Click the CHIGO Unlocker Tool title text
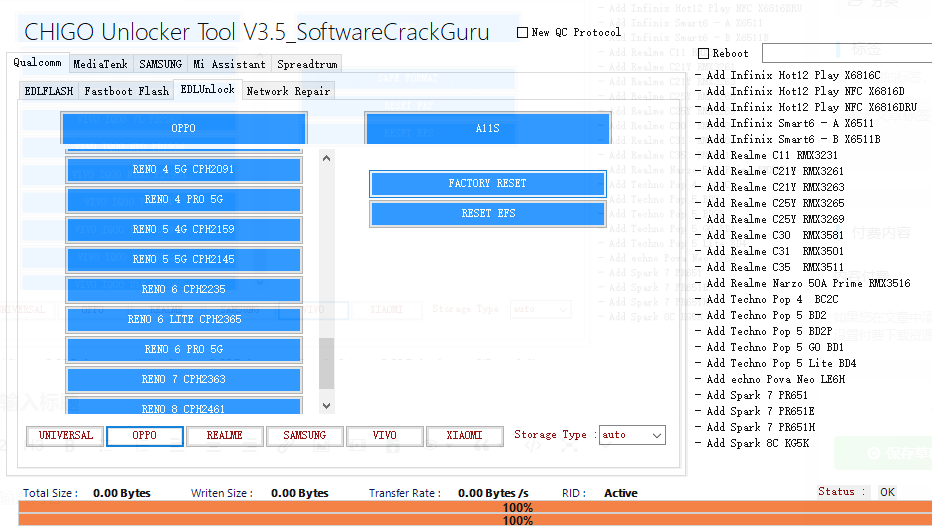This screenshot has height=526, width=932. (x=257, y=32)
